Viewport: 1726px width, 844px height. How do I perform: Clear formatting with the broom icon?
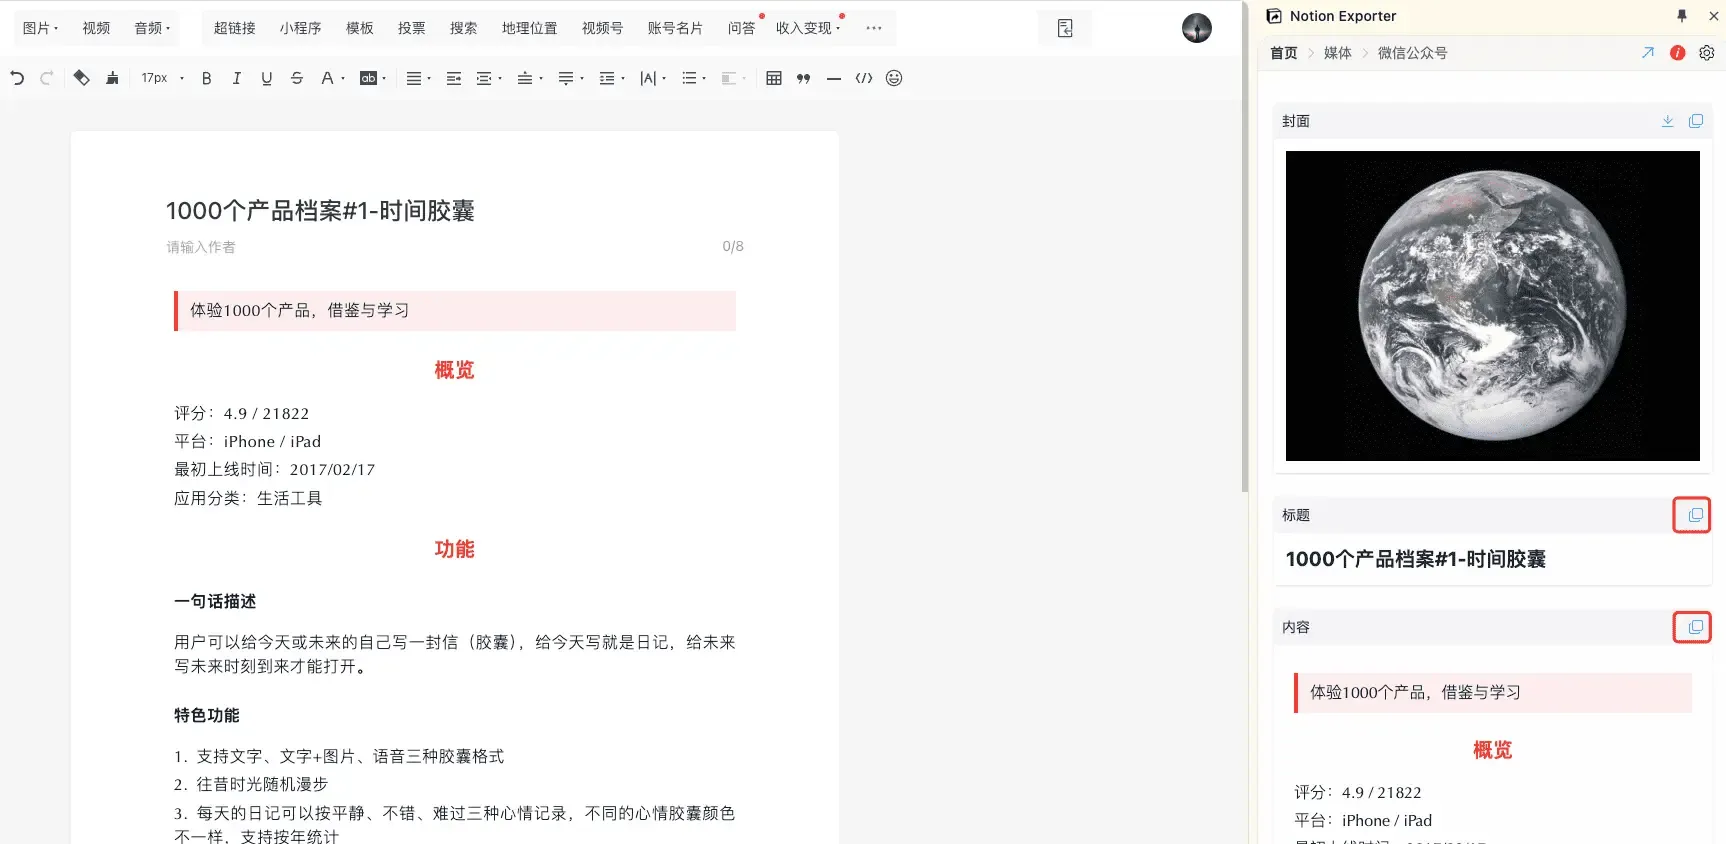click(112, 78)
